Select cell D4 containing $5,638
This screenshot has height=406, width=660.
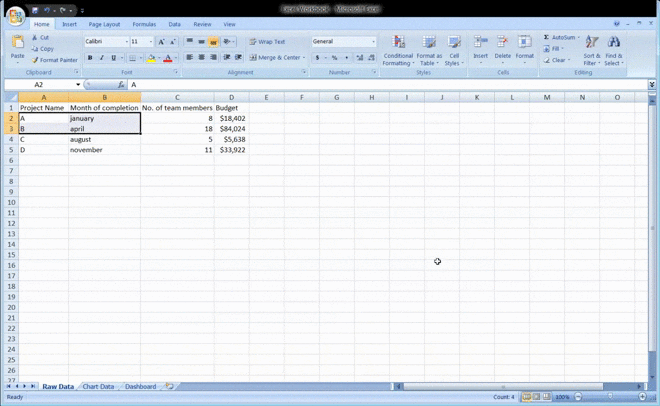coord(231,139)
